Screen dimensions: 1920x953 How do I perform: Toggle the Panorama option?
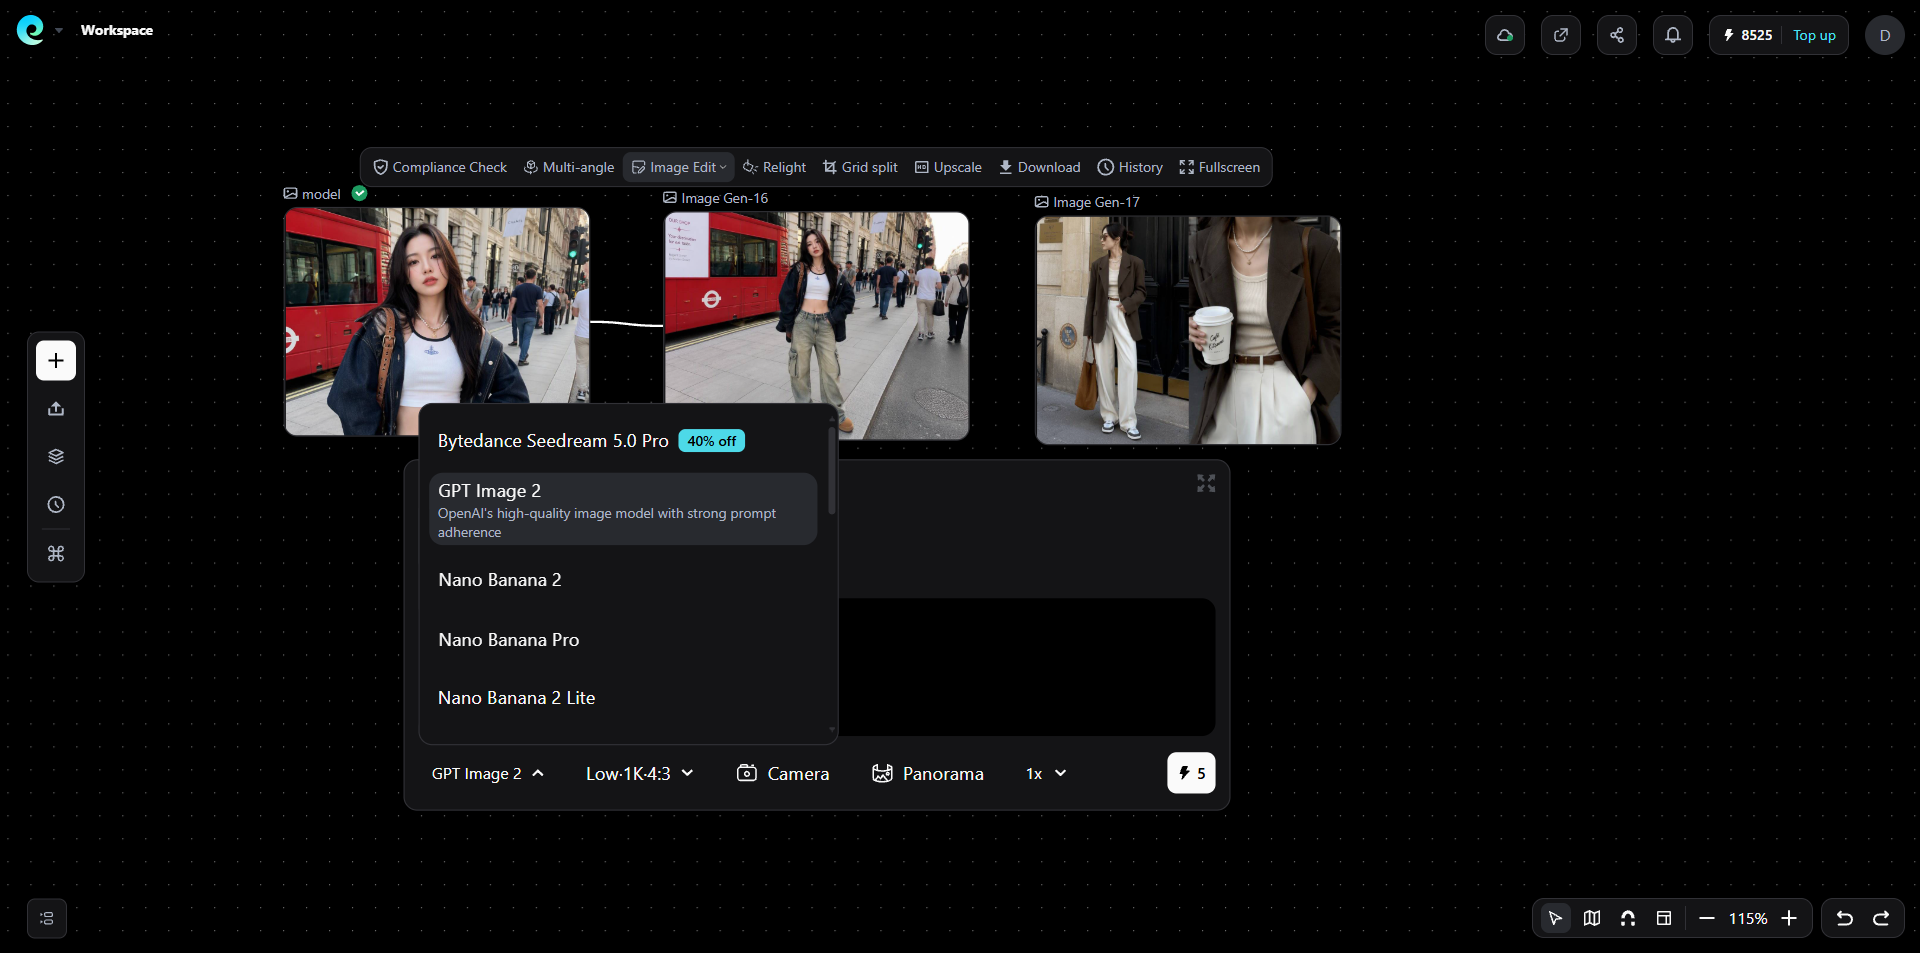click(927, 773)
